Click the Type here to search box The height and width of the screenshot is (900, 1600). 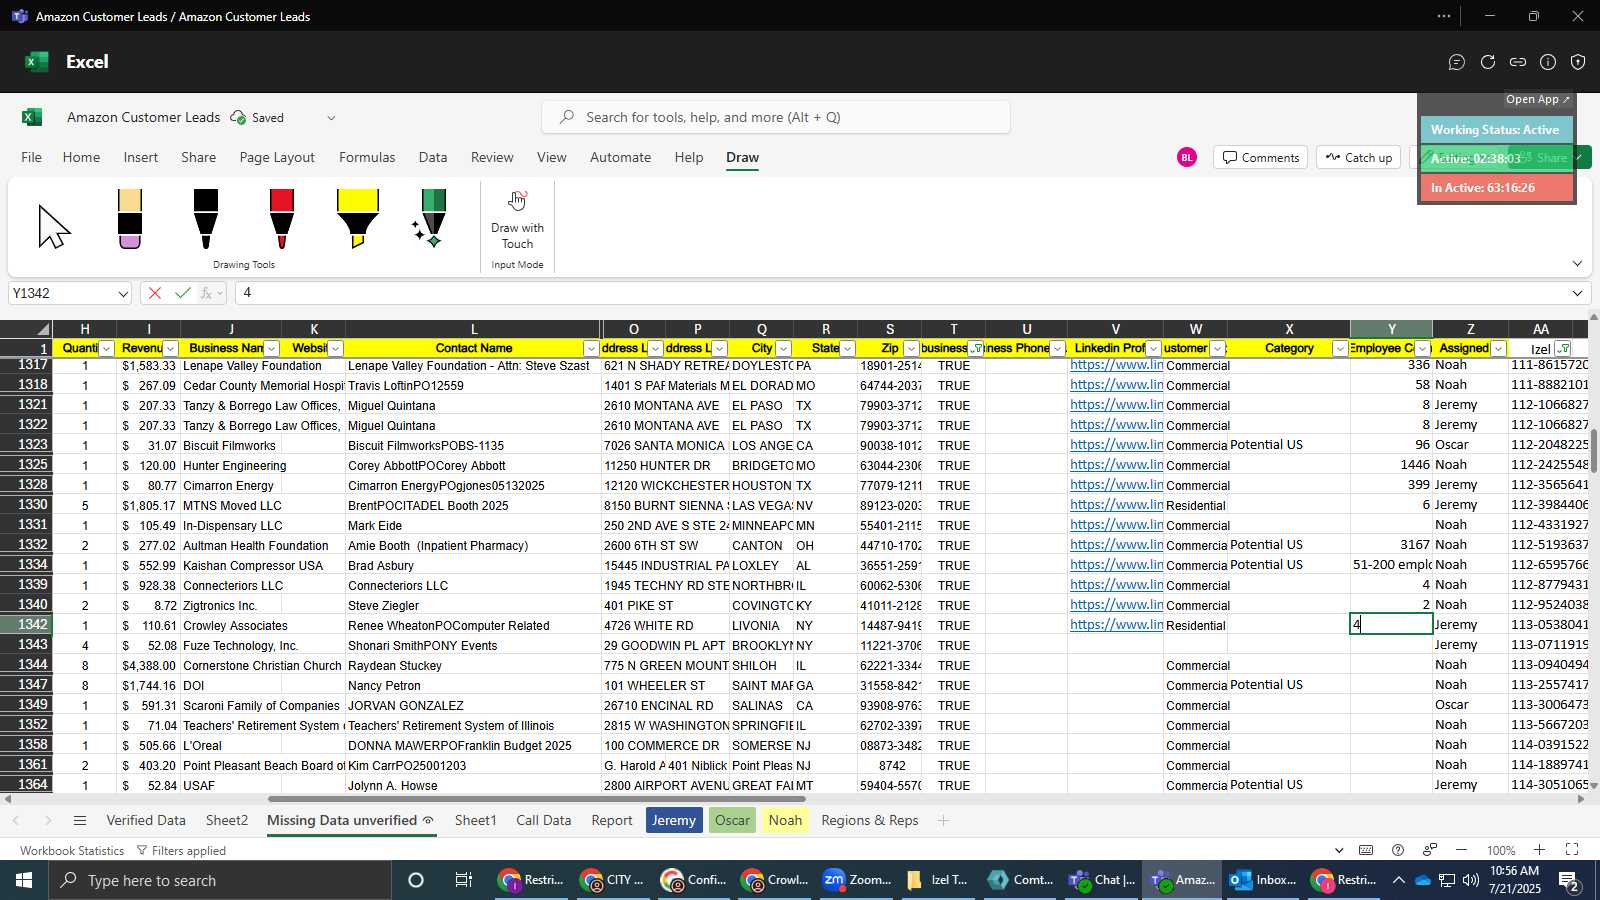pyautogui.click(x=219, y=880)
